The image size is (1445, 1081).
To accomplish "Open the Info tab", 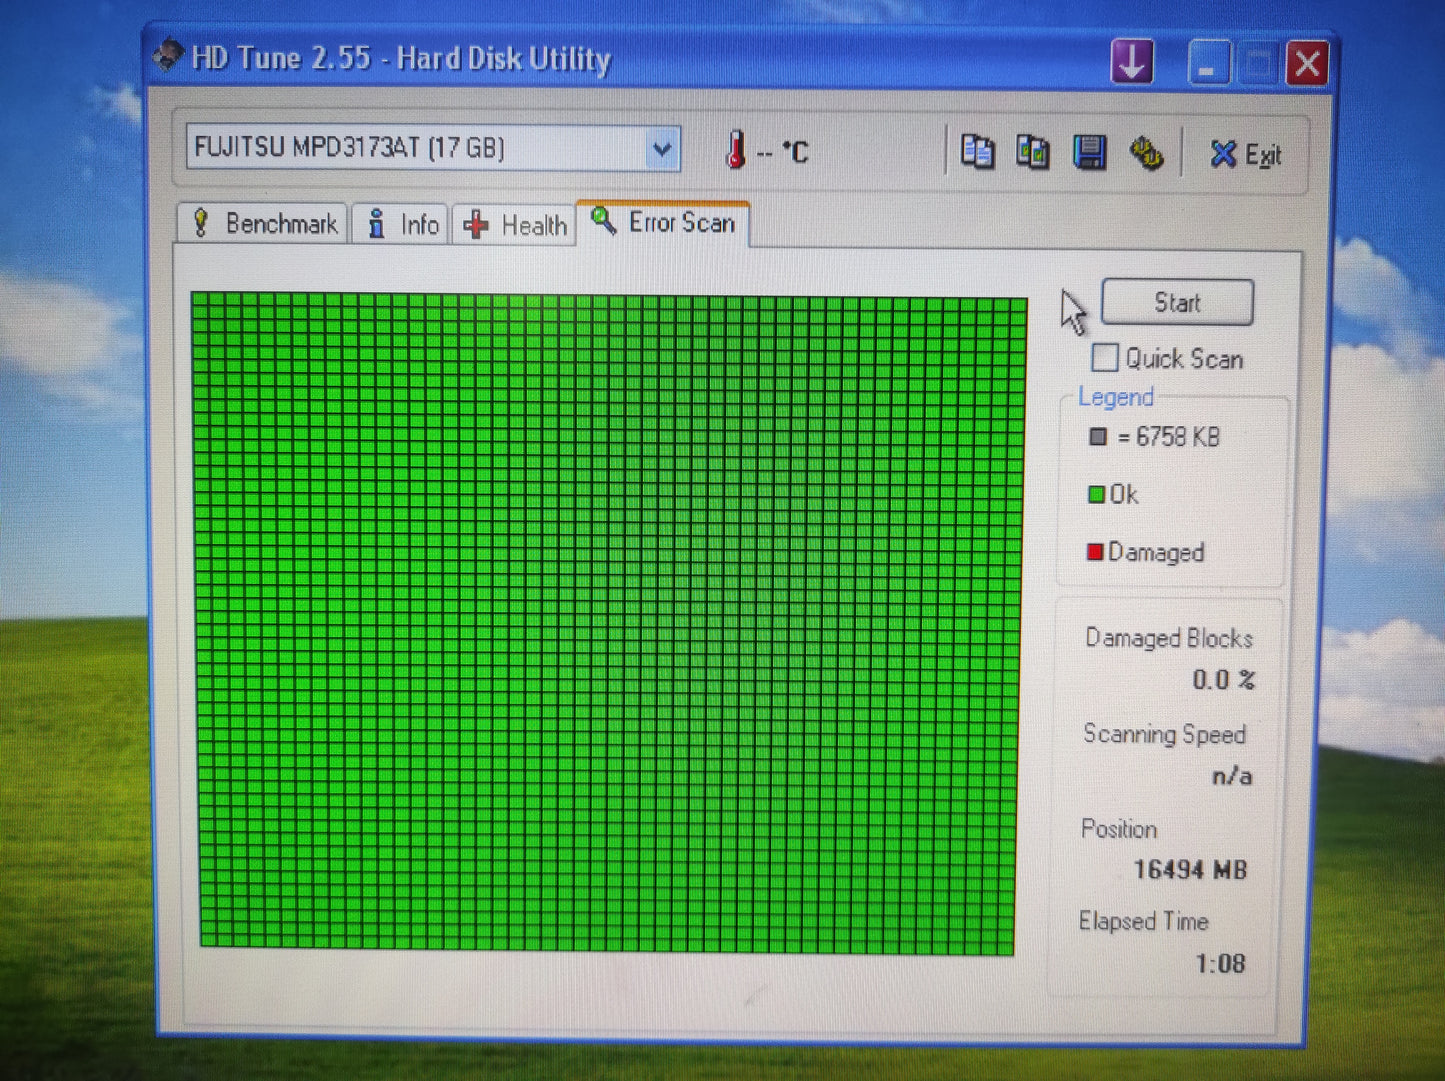I will coord(402,224).
